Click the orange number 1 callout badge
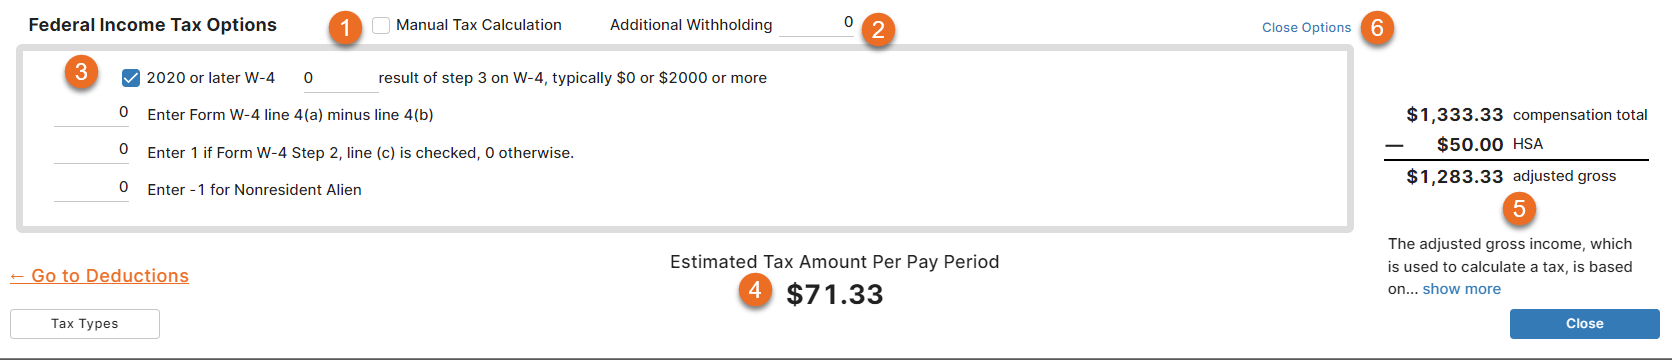This screenshot has height=360, width=1672. pos(345,28)
